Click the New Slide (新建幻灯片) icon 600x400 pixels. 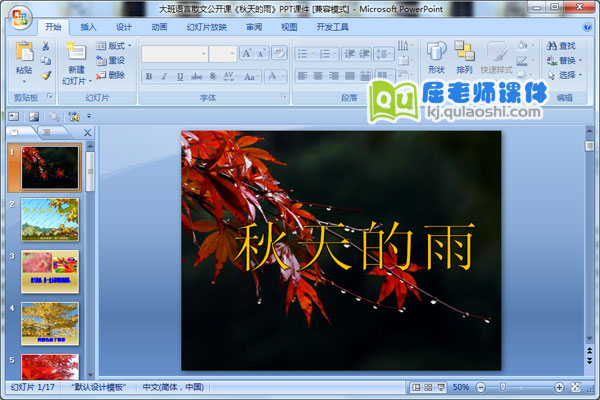[x=76, y=52]
